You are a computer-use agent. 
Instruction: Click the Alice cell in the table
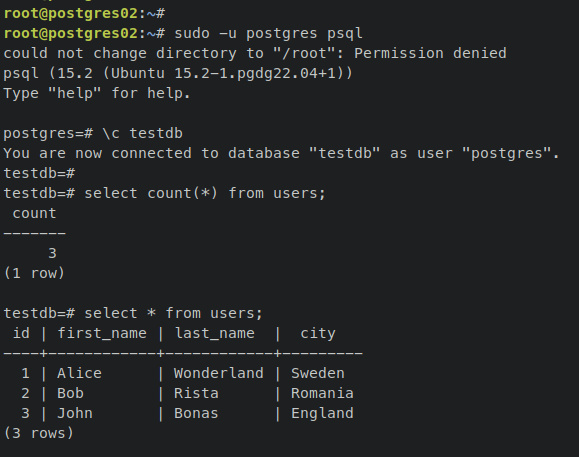click(x=79, y=373)
